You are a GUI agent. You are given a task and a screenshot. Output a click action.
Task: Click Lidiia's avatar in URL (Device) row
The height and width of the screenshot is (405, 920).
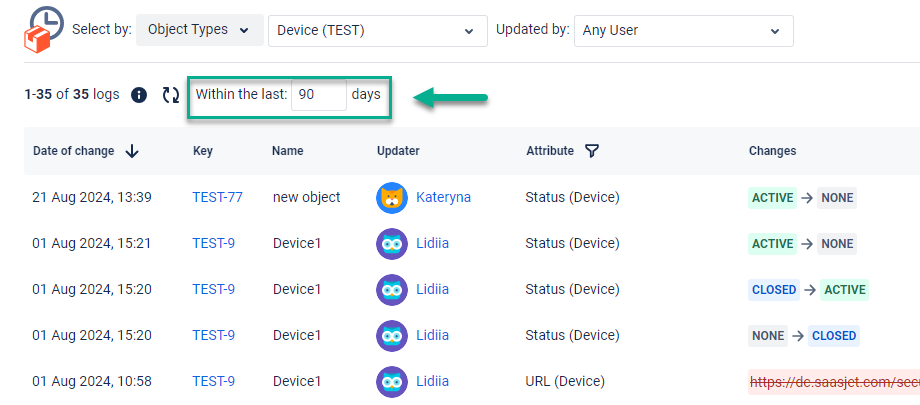click(x=392, y=381)
